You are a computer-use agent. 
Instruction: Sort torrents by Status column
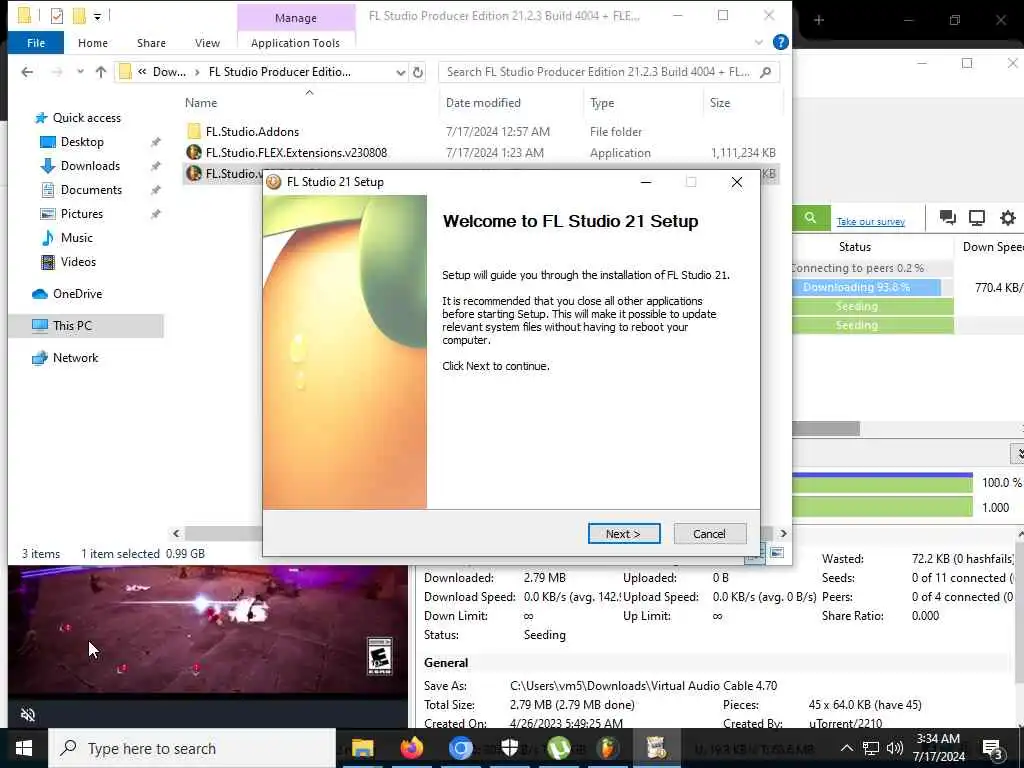pos(855,247)
